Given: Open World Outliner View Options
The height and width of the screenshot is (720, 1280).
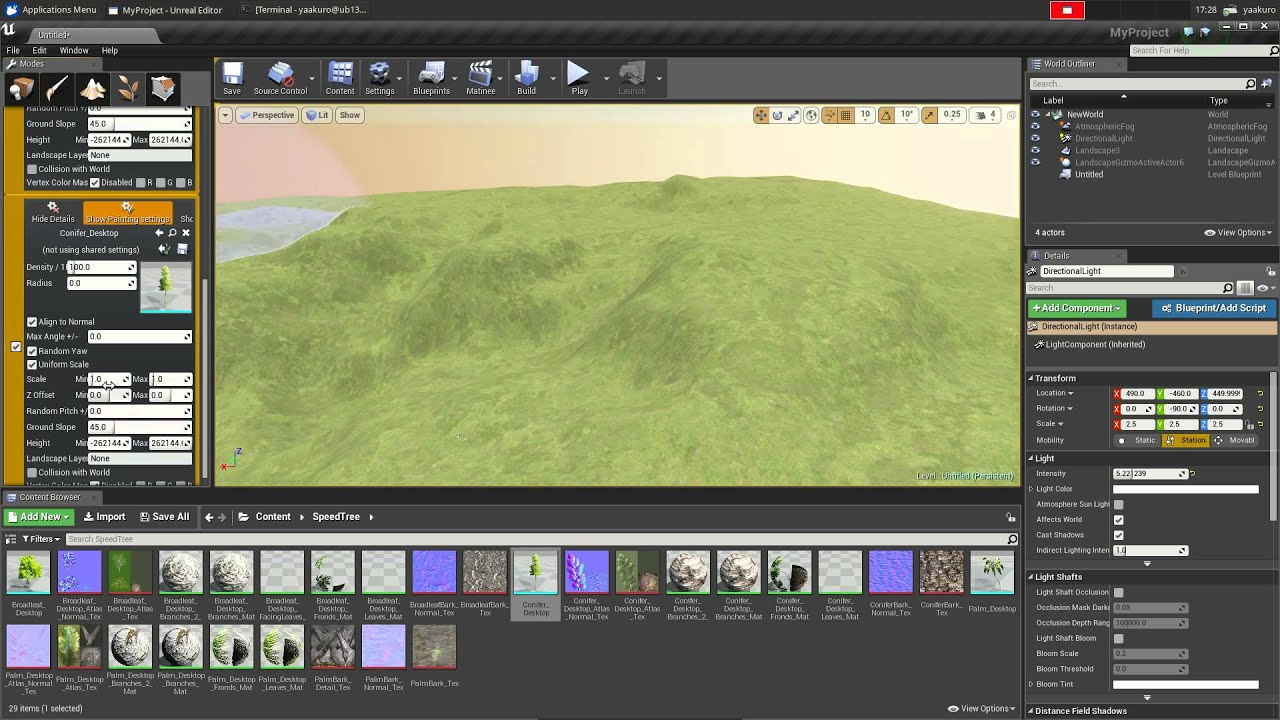Looking at the screenshot, I should click(1238, 233).
